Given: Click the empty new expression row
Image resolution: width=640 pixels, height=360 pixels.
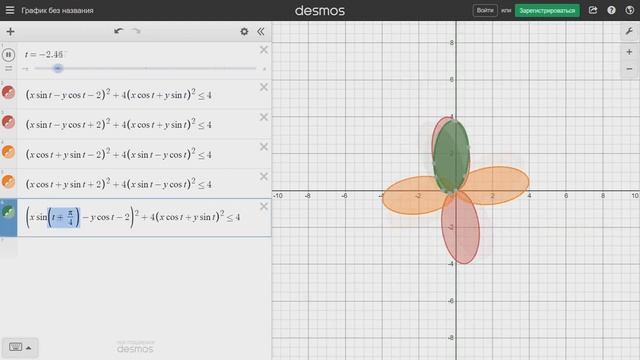Looking at the screenshot, I should 144,247.
